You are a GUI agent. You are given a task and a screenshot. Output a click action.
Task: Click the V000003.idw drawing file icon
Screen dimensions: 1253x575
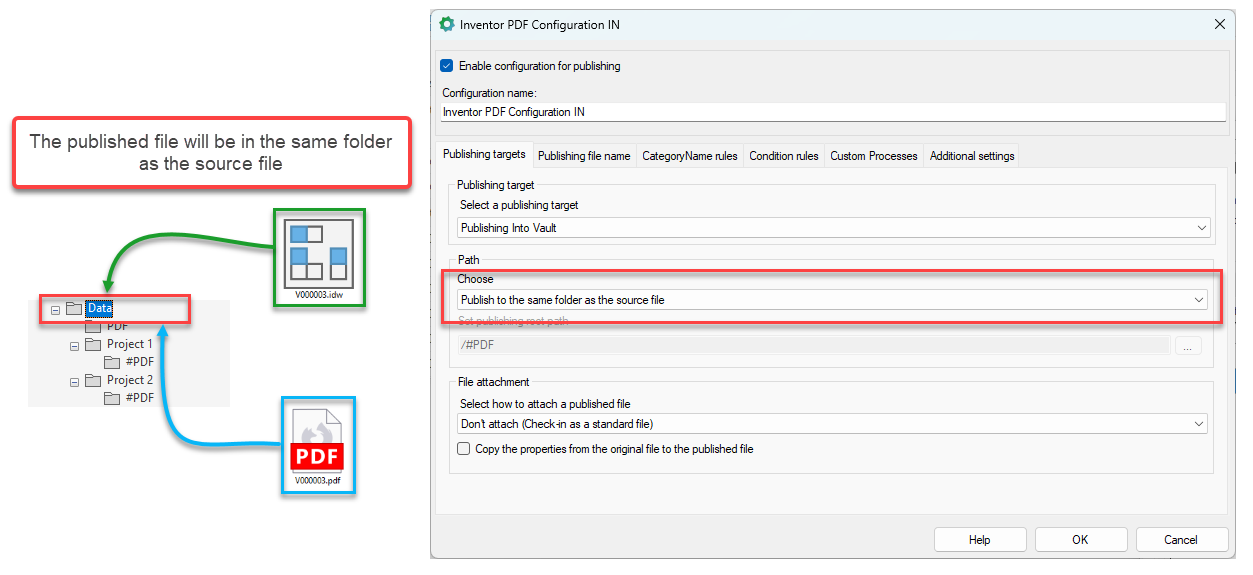pos(318,251)
